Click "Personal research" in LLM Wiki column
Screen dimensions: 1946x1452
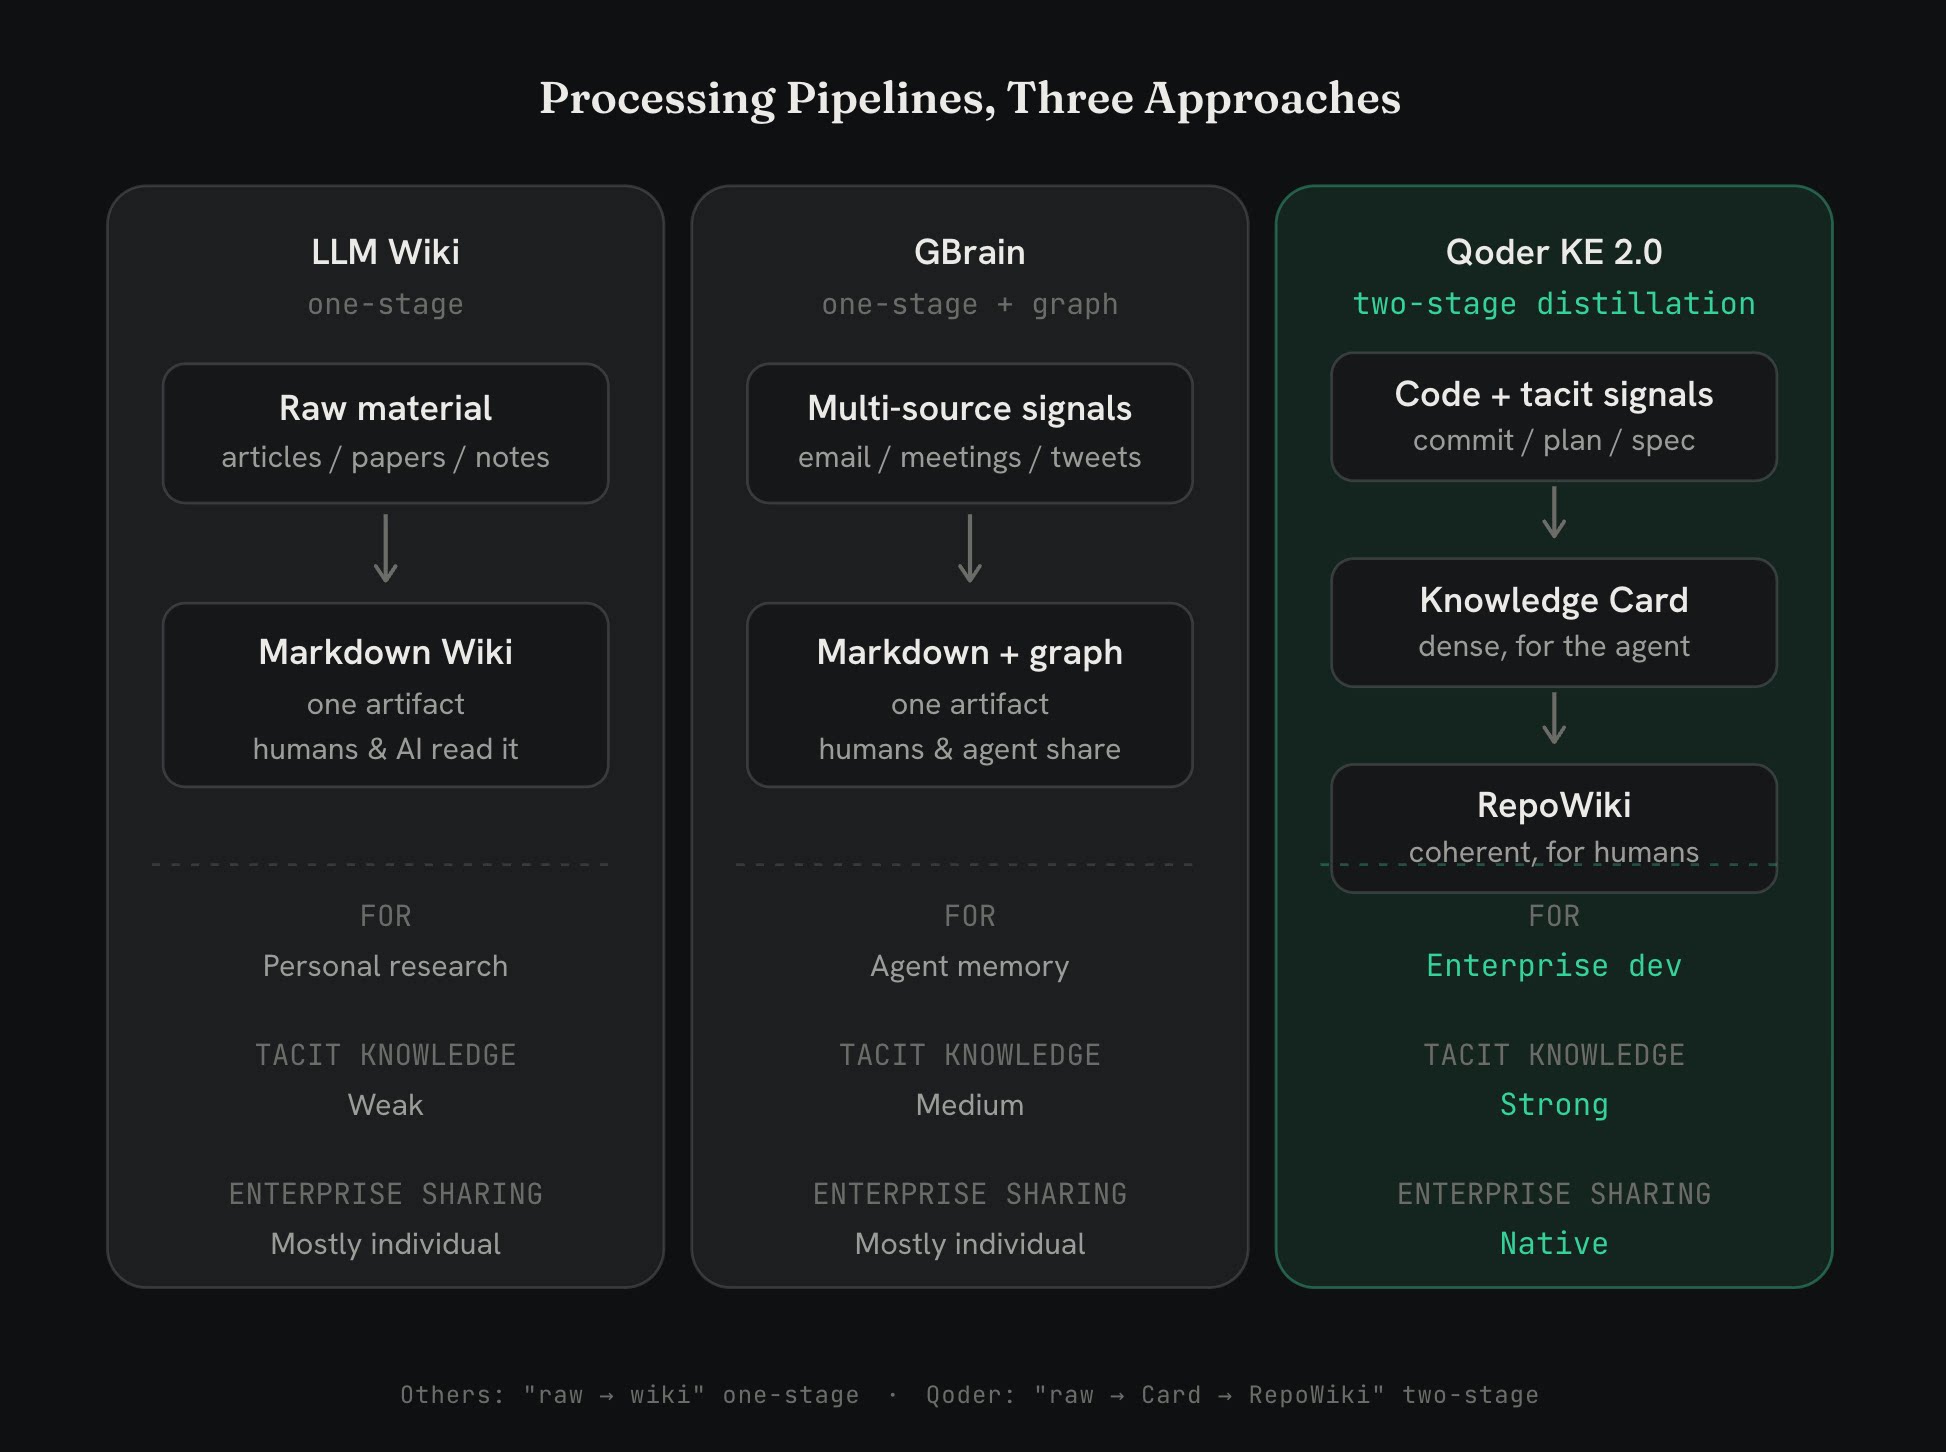[385, 966]
